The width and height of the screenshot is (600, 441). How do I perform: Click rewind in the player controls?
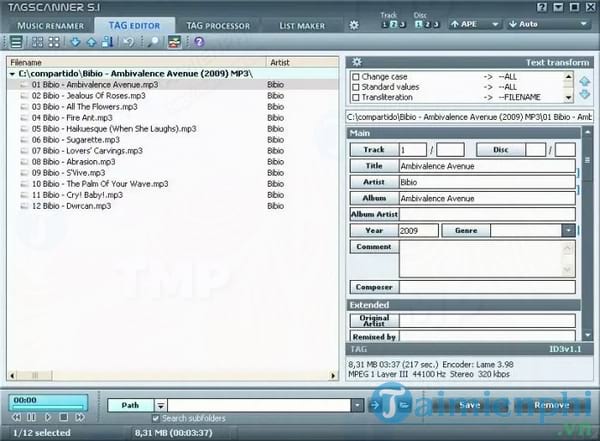16,417
